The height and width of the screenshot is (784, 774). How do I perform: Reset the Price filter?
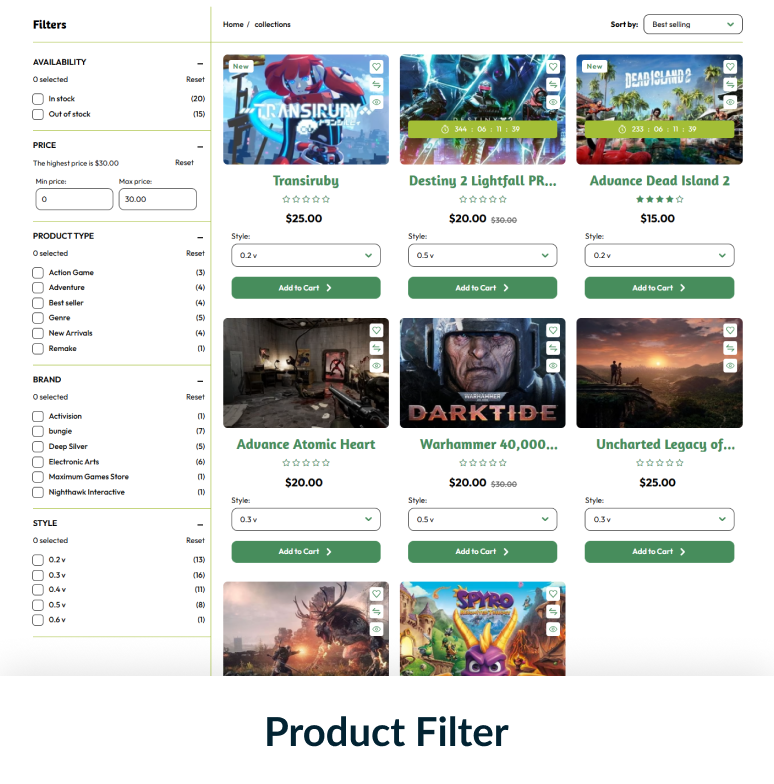pyautogui.click(x=184, y=162)
